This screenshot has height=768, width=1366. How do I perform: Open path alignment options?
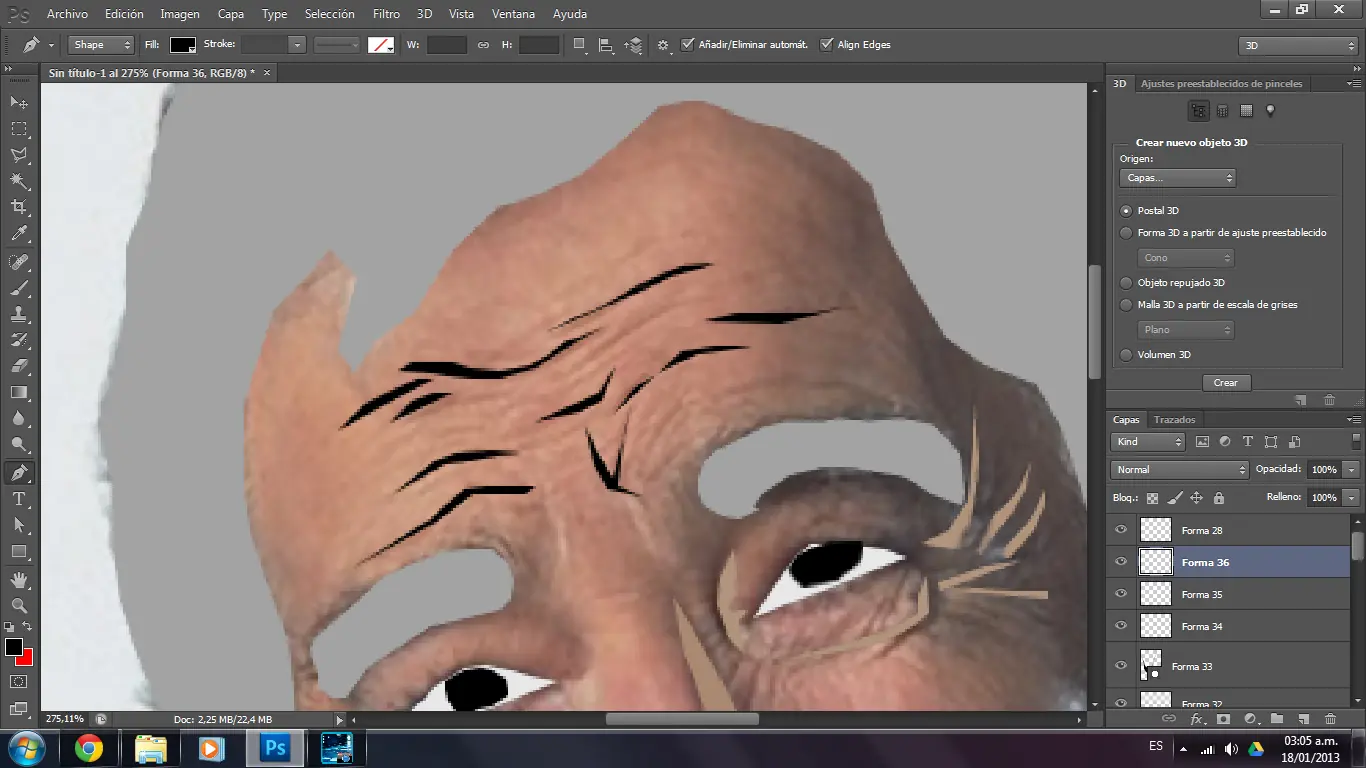point(606,45)
